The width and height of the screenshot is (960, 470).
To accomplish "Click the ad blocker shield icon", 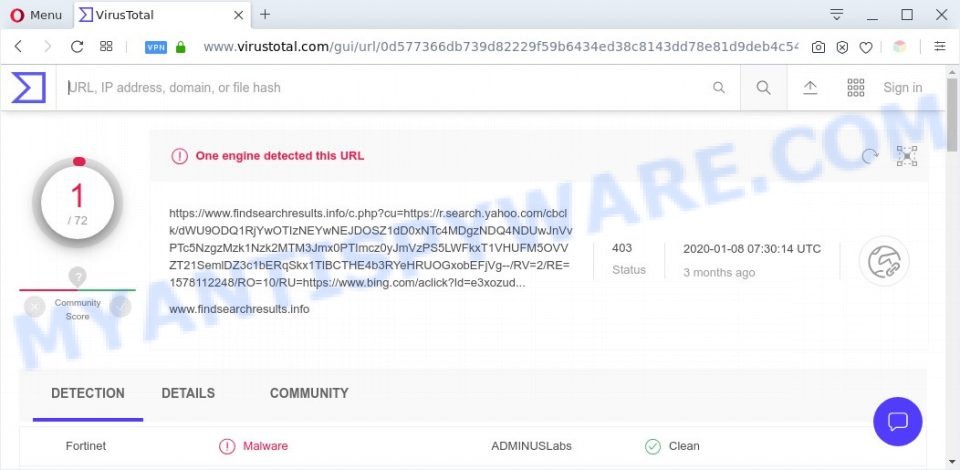I will click(842, 47).
